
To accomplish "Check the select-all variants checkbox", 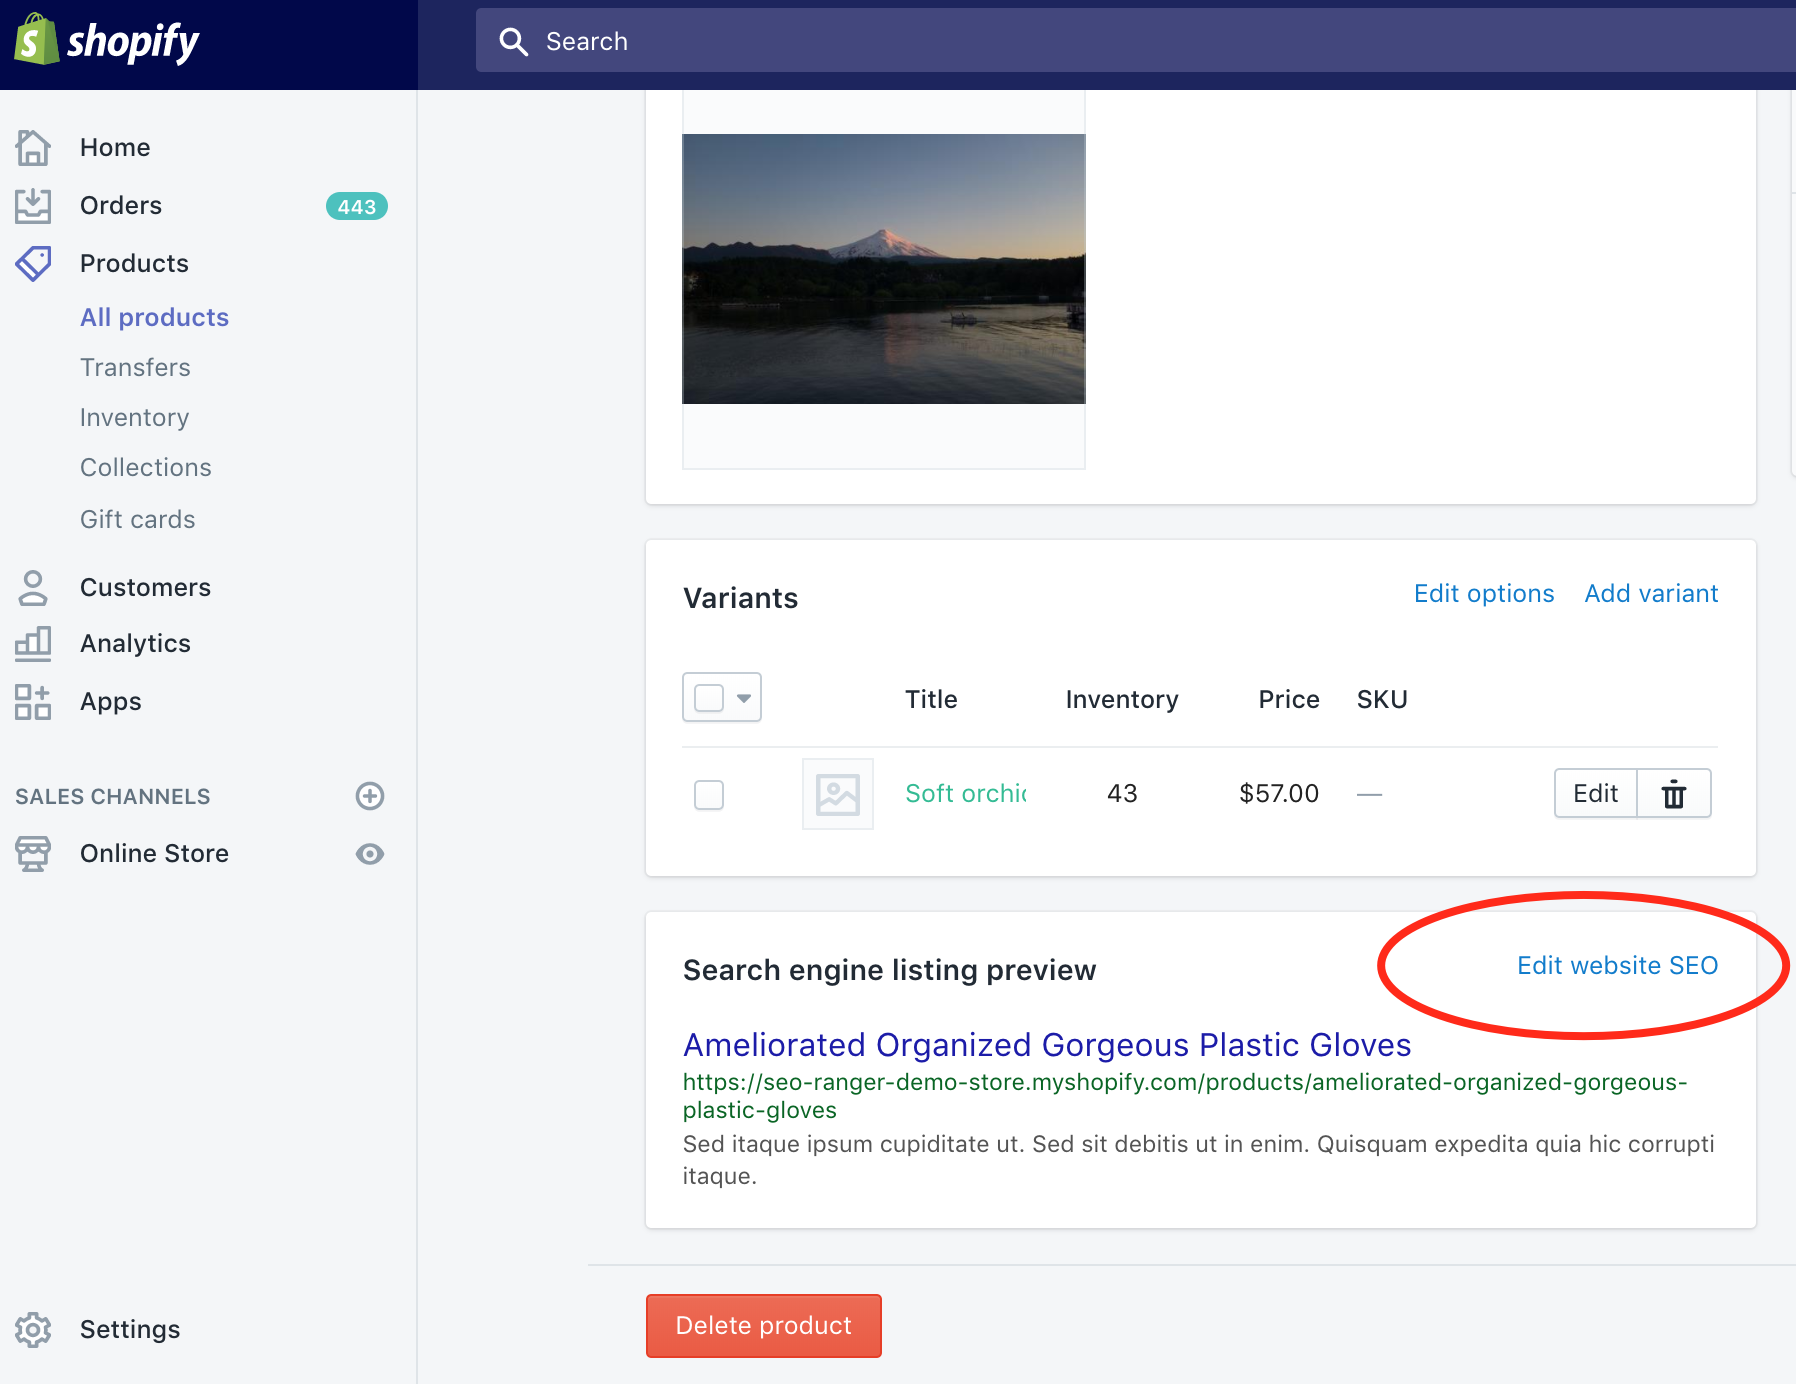I will [x=711, y=696].
